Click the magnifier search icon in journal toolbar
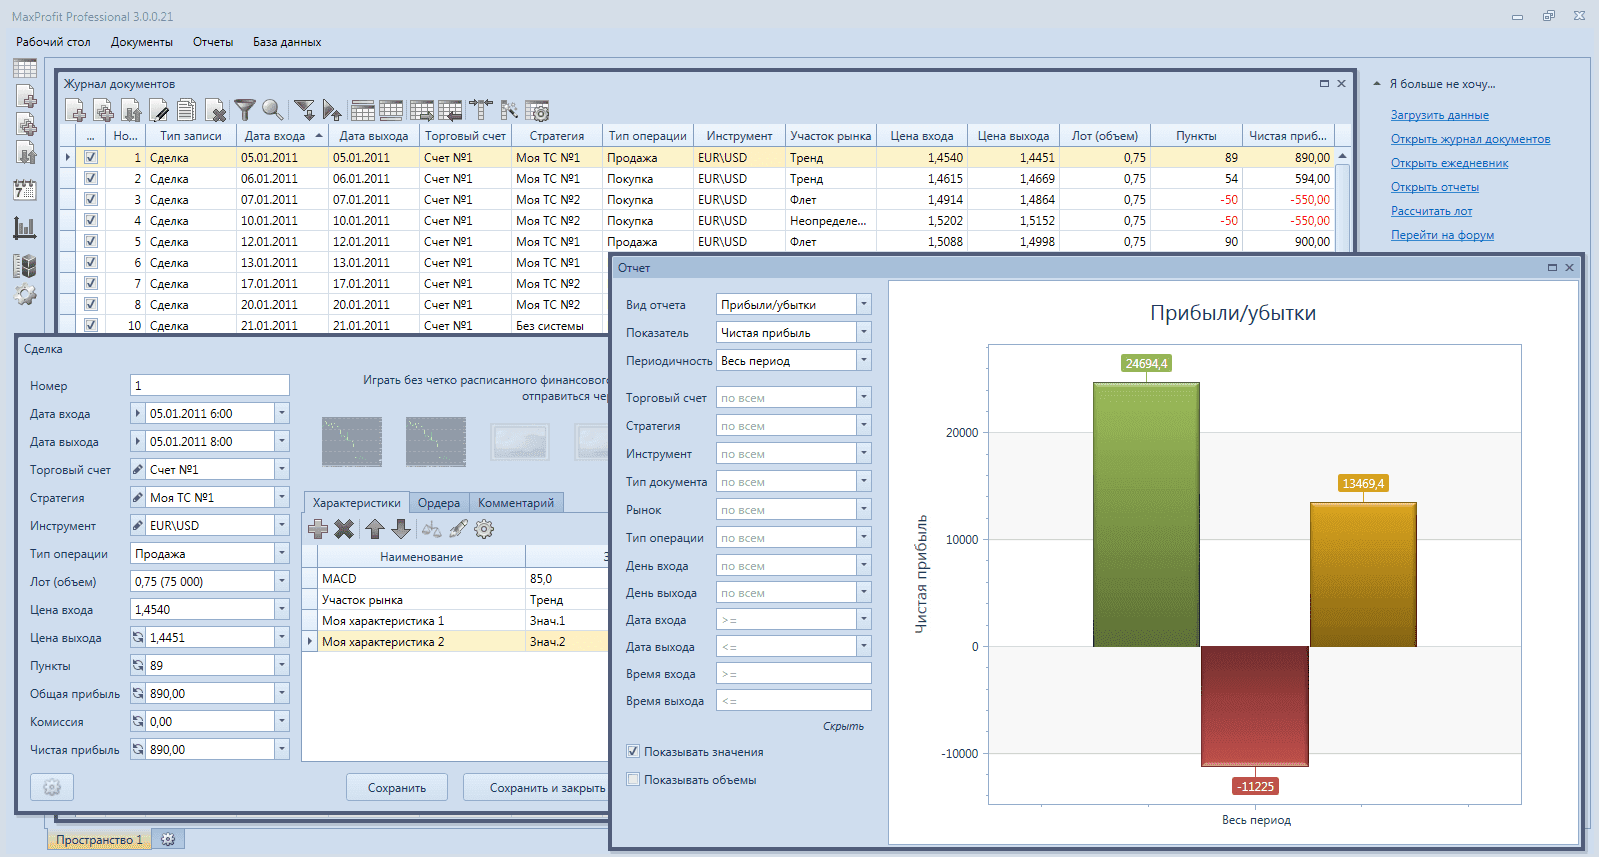This screenshot has width=1599, height=857. (x=272, y=110)
